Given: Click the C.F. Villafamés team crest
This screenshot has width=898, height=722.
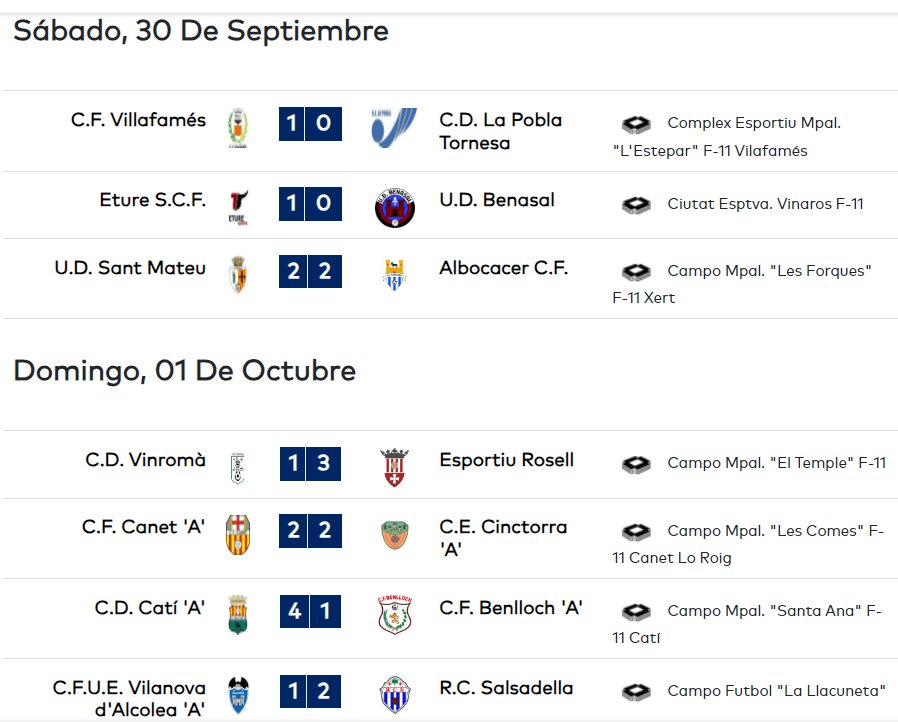Looking at the screenshot, I should (x=238, y=128).
